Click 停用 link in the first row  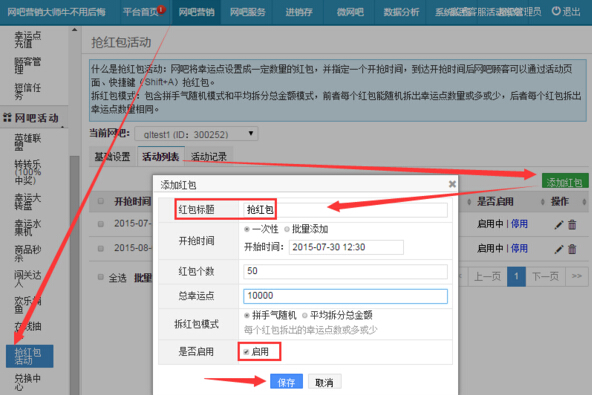click(x=519, y=224)
